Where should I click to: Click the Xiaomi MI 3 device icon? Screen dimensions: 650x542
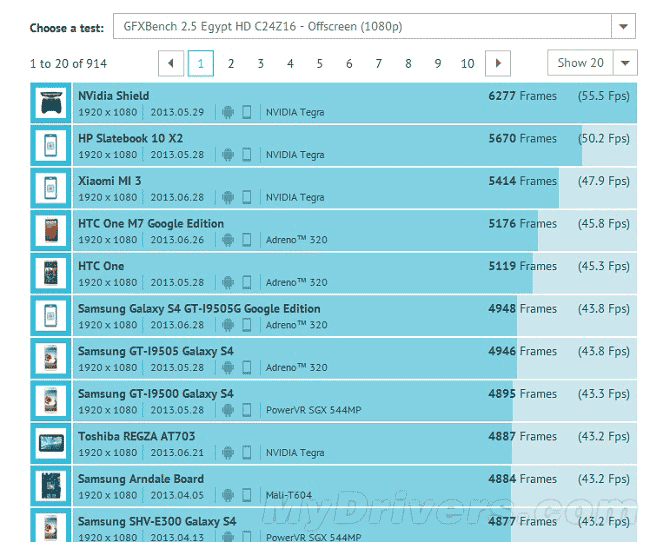(x=50, y=189)
